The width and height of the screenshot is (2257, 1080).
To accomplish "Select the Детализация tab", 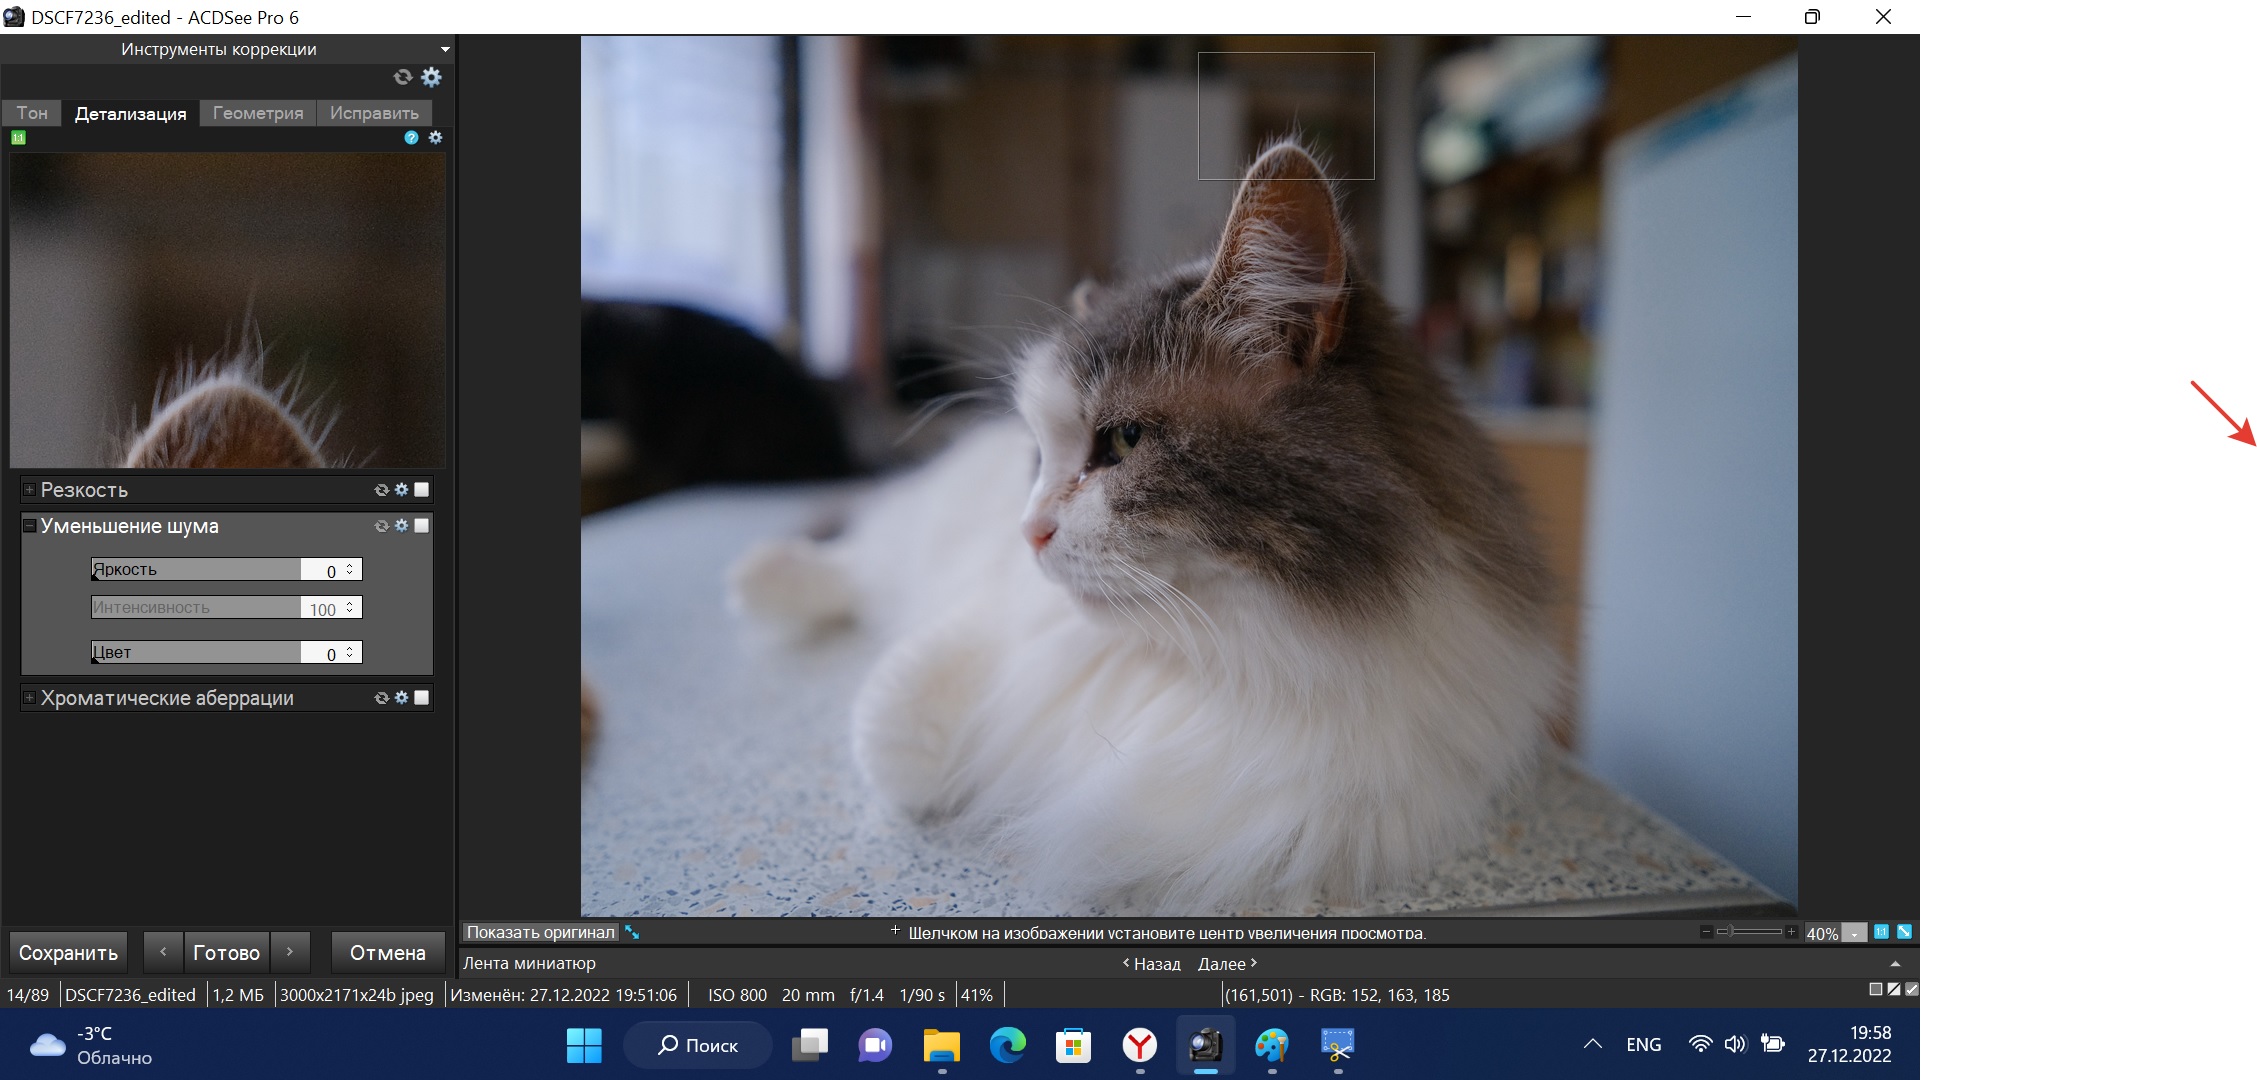I will (x=131, y=113).
